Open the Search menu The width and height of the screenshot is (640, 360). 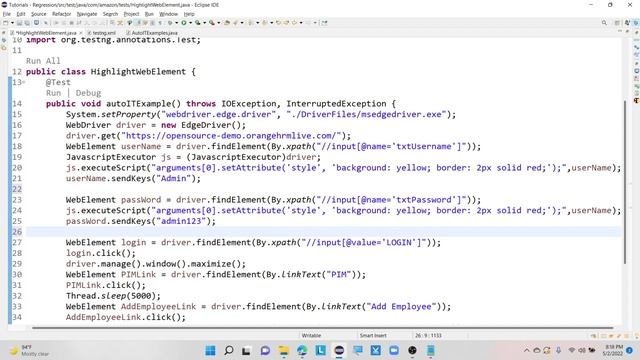pos(110,14)
